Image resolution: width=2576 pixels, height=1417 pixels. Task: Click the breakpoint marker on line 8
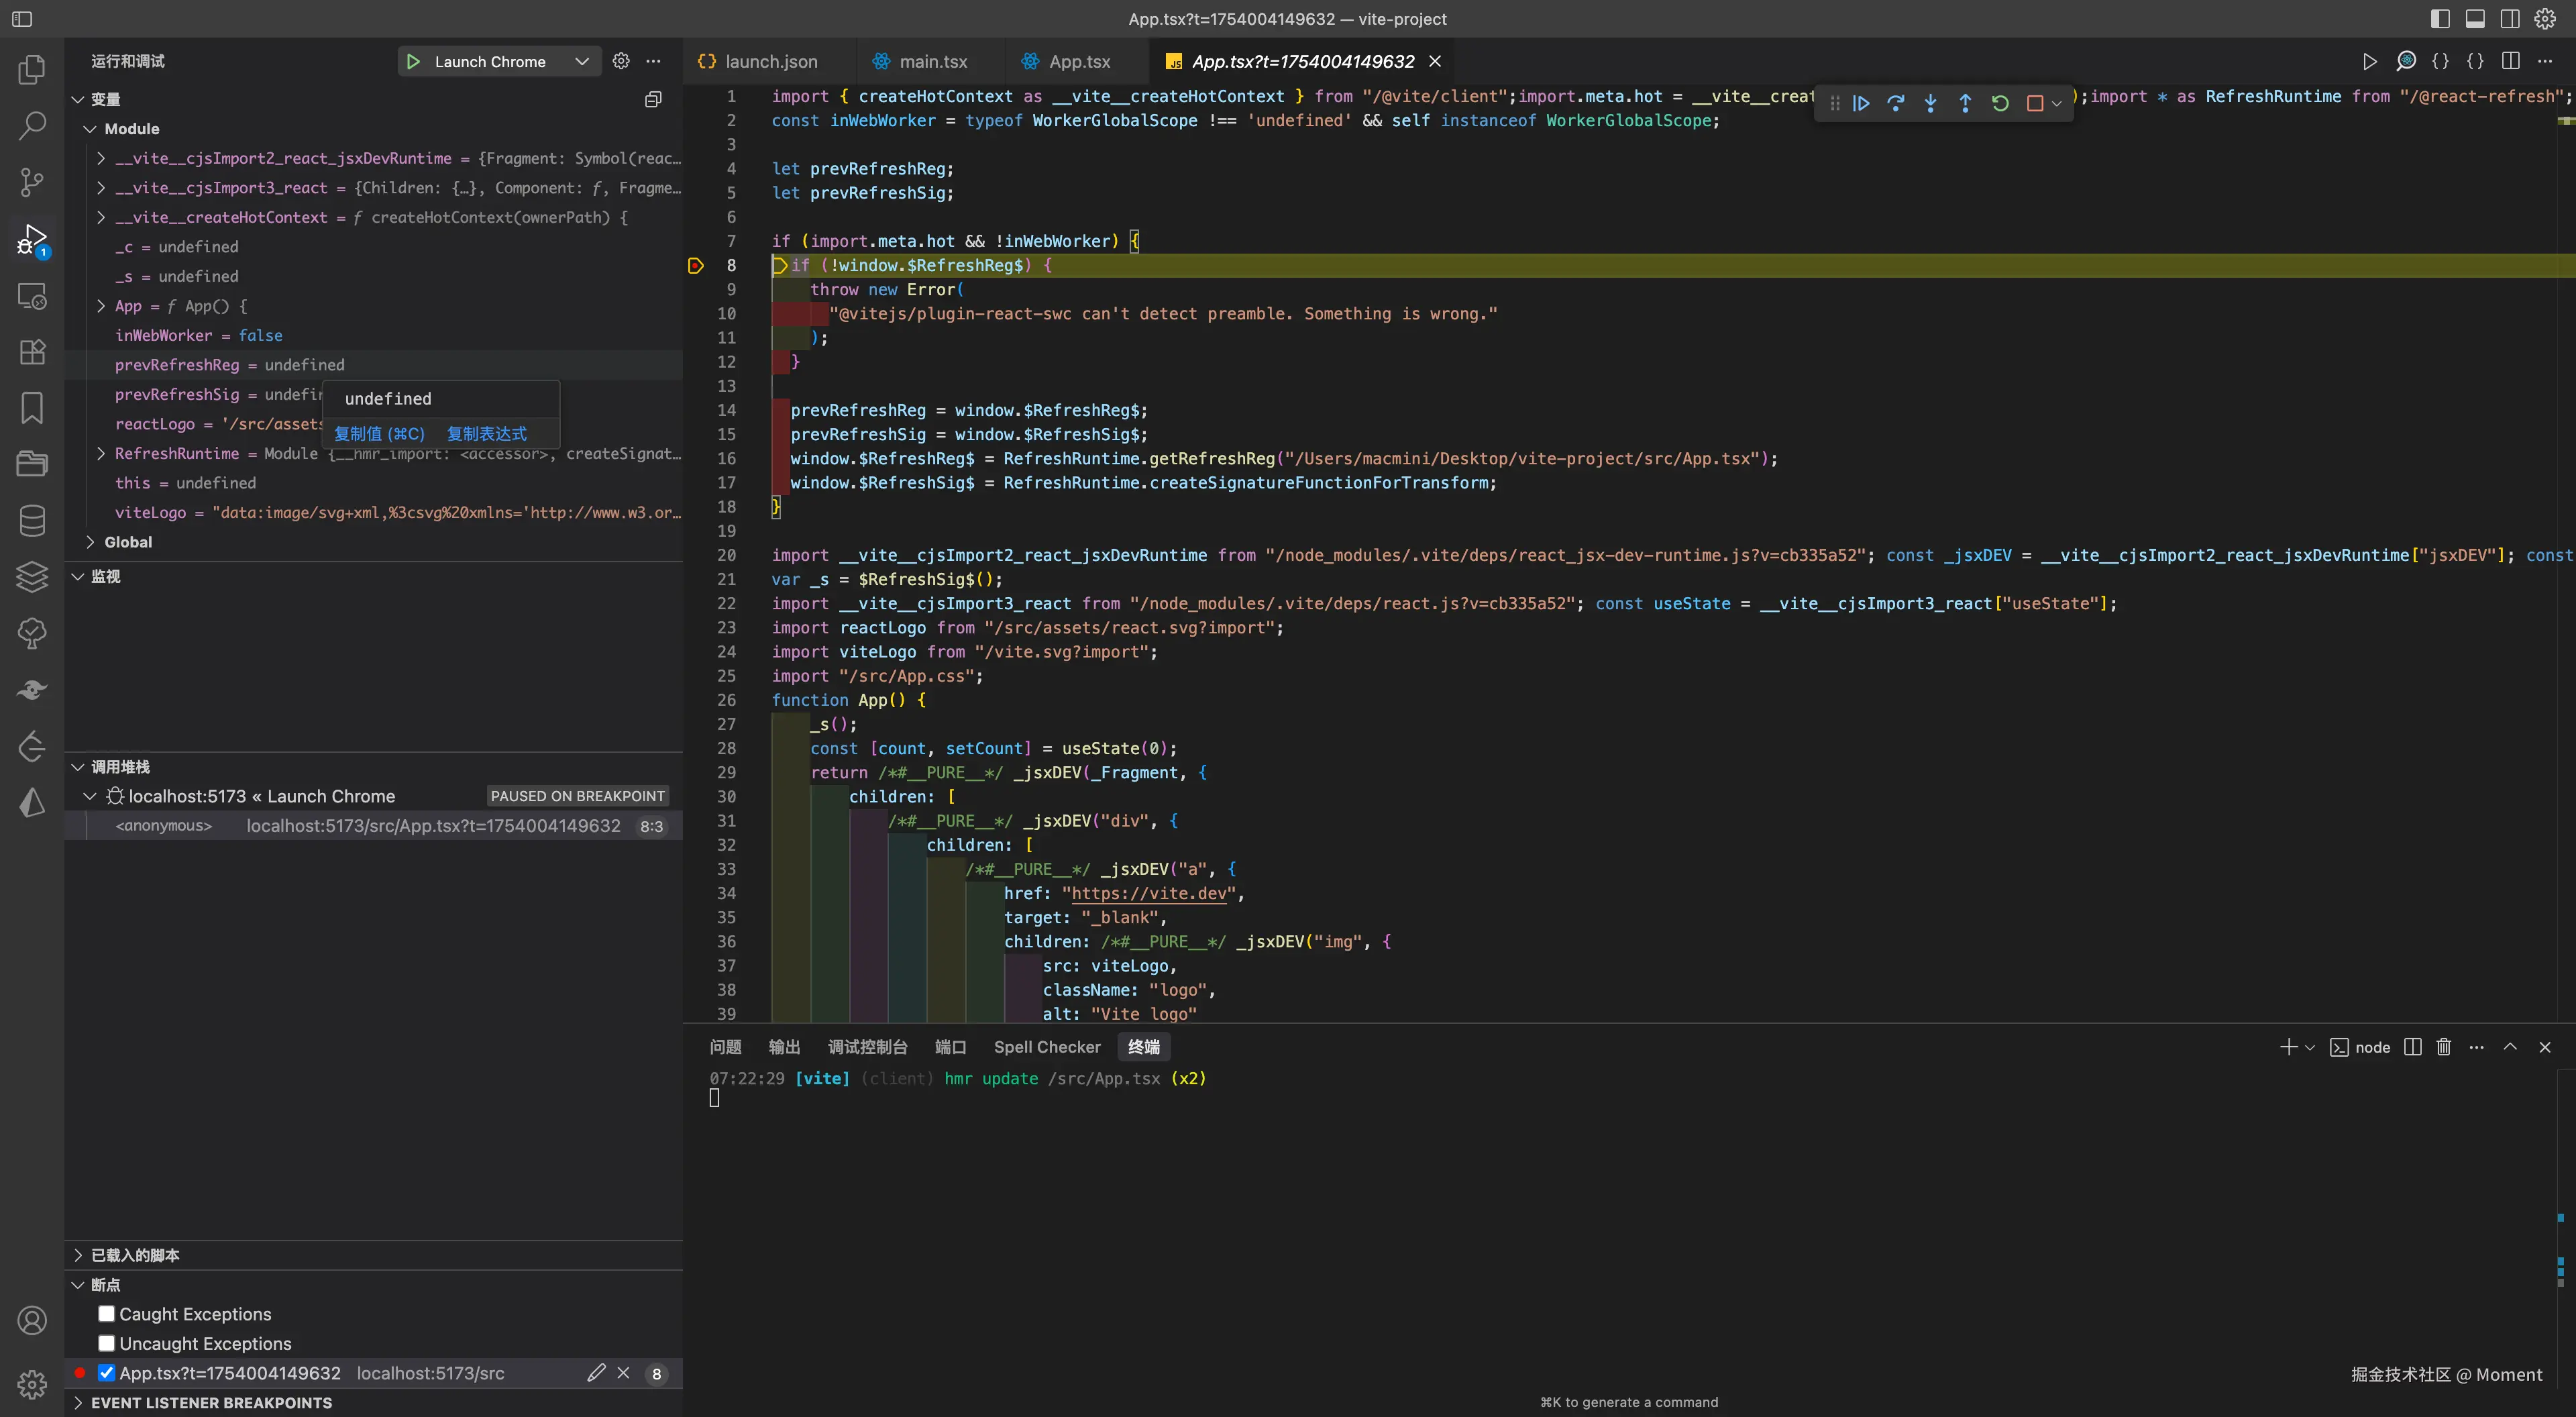click(x=696, y=265)
